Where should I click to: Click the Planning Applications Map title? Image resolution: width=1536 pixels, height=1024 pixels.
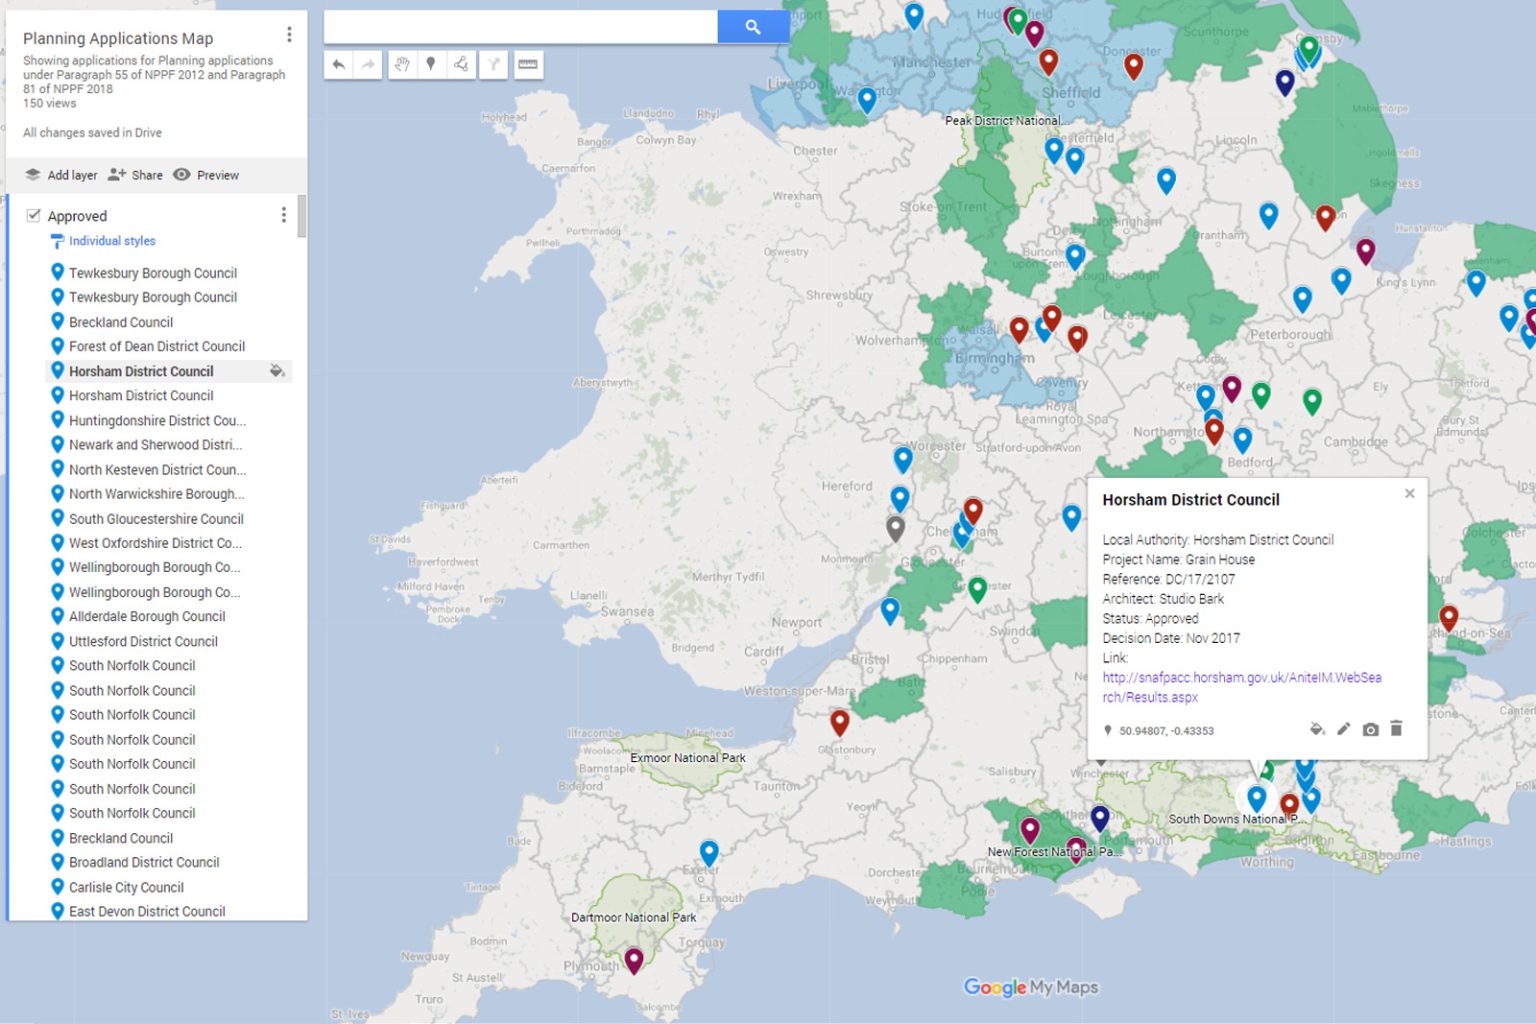(x=118, y=38)
